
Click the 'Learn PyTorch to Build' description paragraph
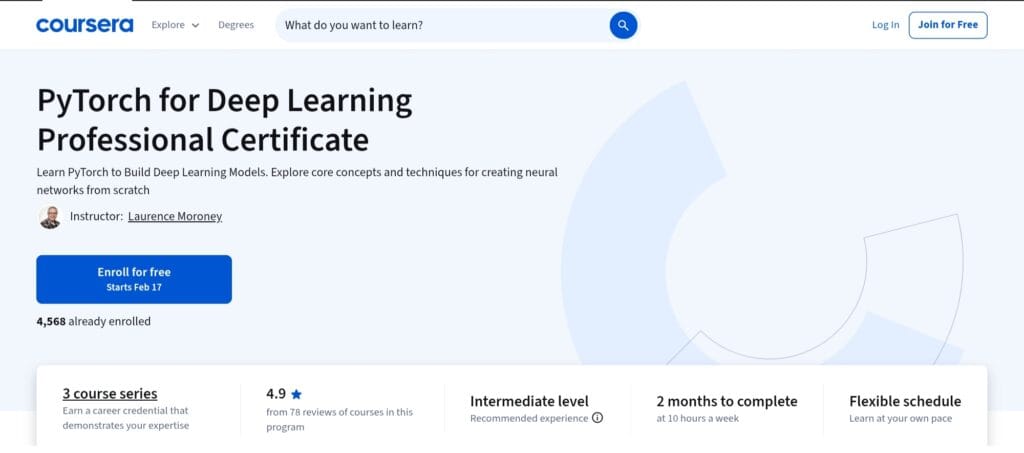coord(297,181)
